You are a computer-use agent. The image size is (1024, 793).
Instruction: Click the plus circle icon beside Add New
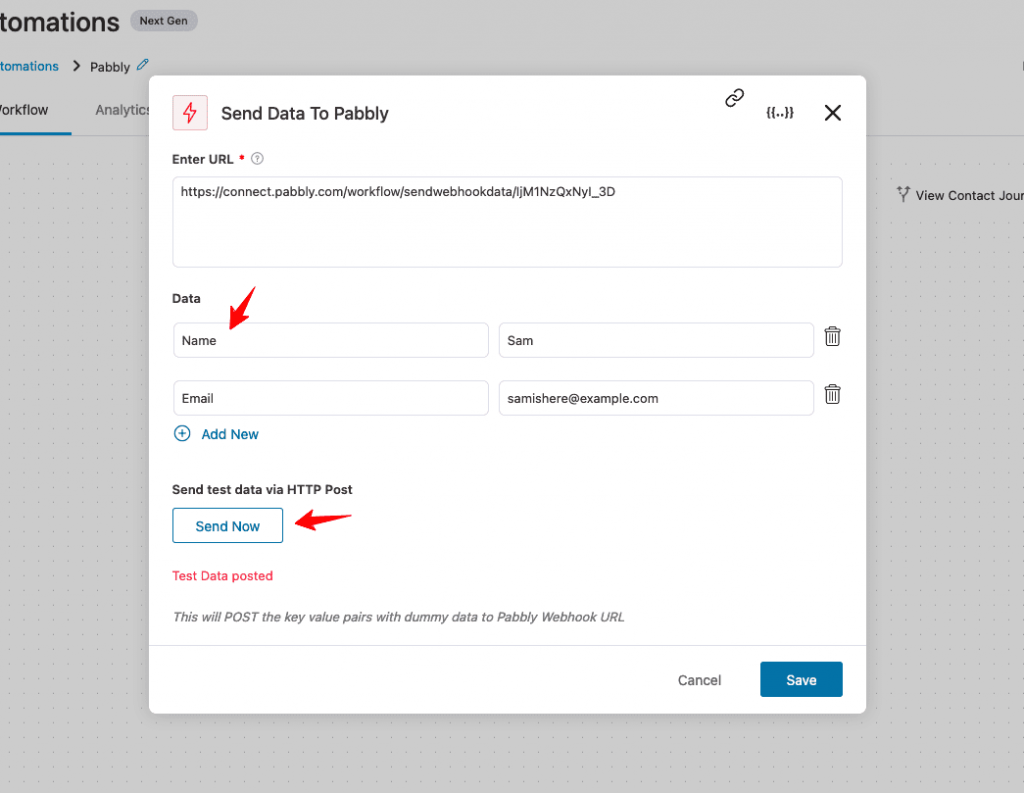(x=182, y=434)
